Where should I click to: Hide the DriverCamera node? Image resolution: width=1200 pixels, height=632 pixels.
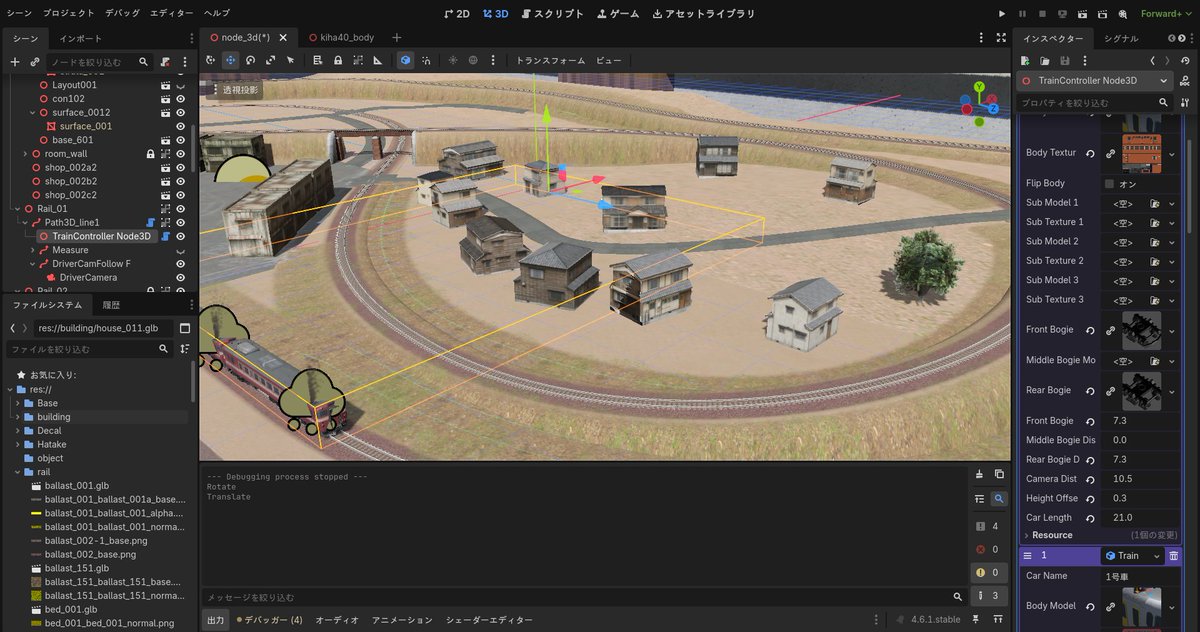click(x=181, y=277)
